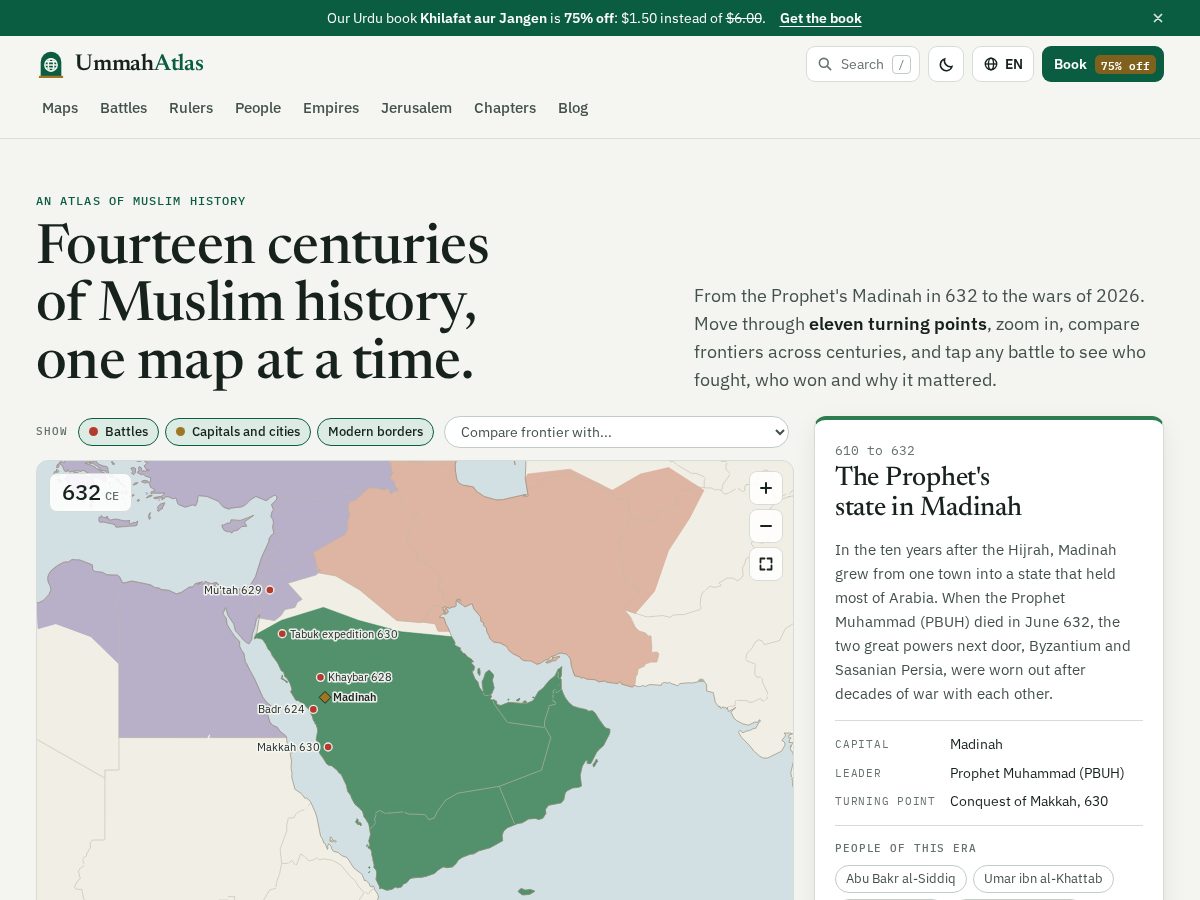Click the Book 75% off button
The width and height of the screenshot is (1200, 900).
[x=1103, y=64]
